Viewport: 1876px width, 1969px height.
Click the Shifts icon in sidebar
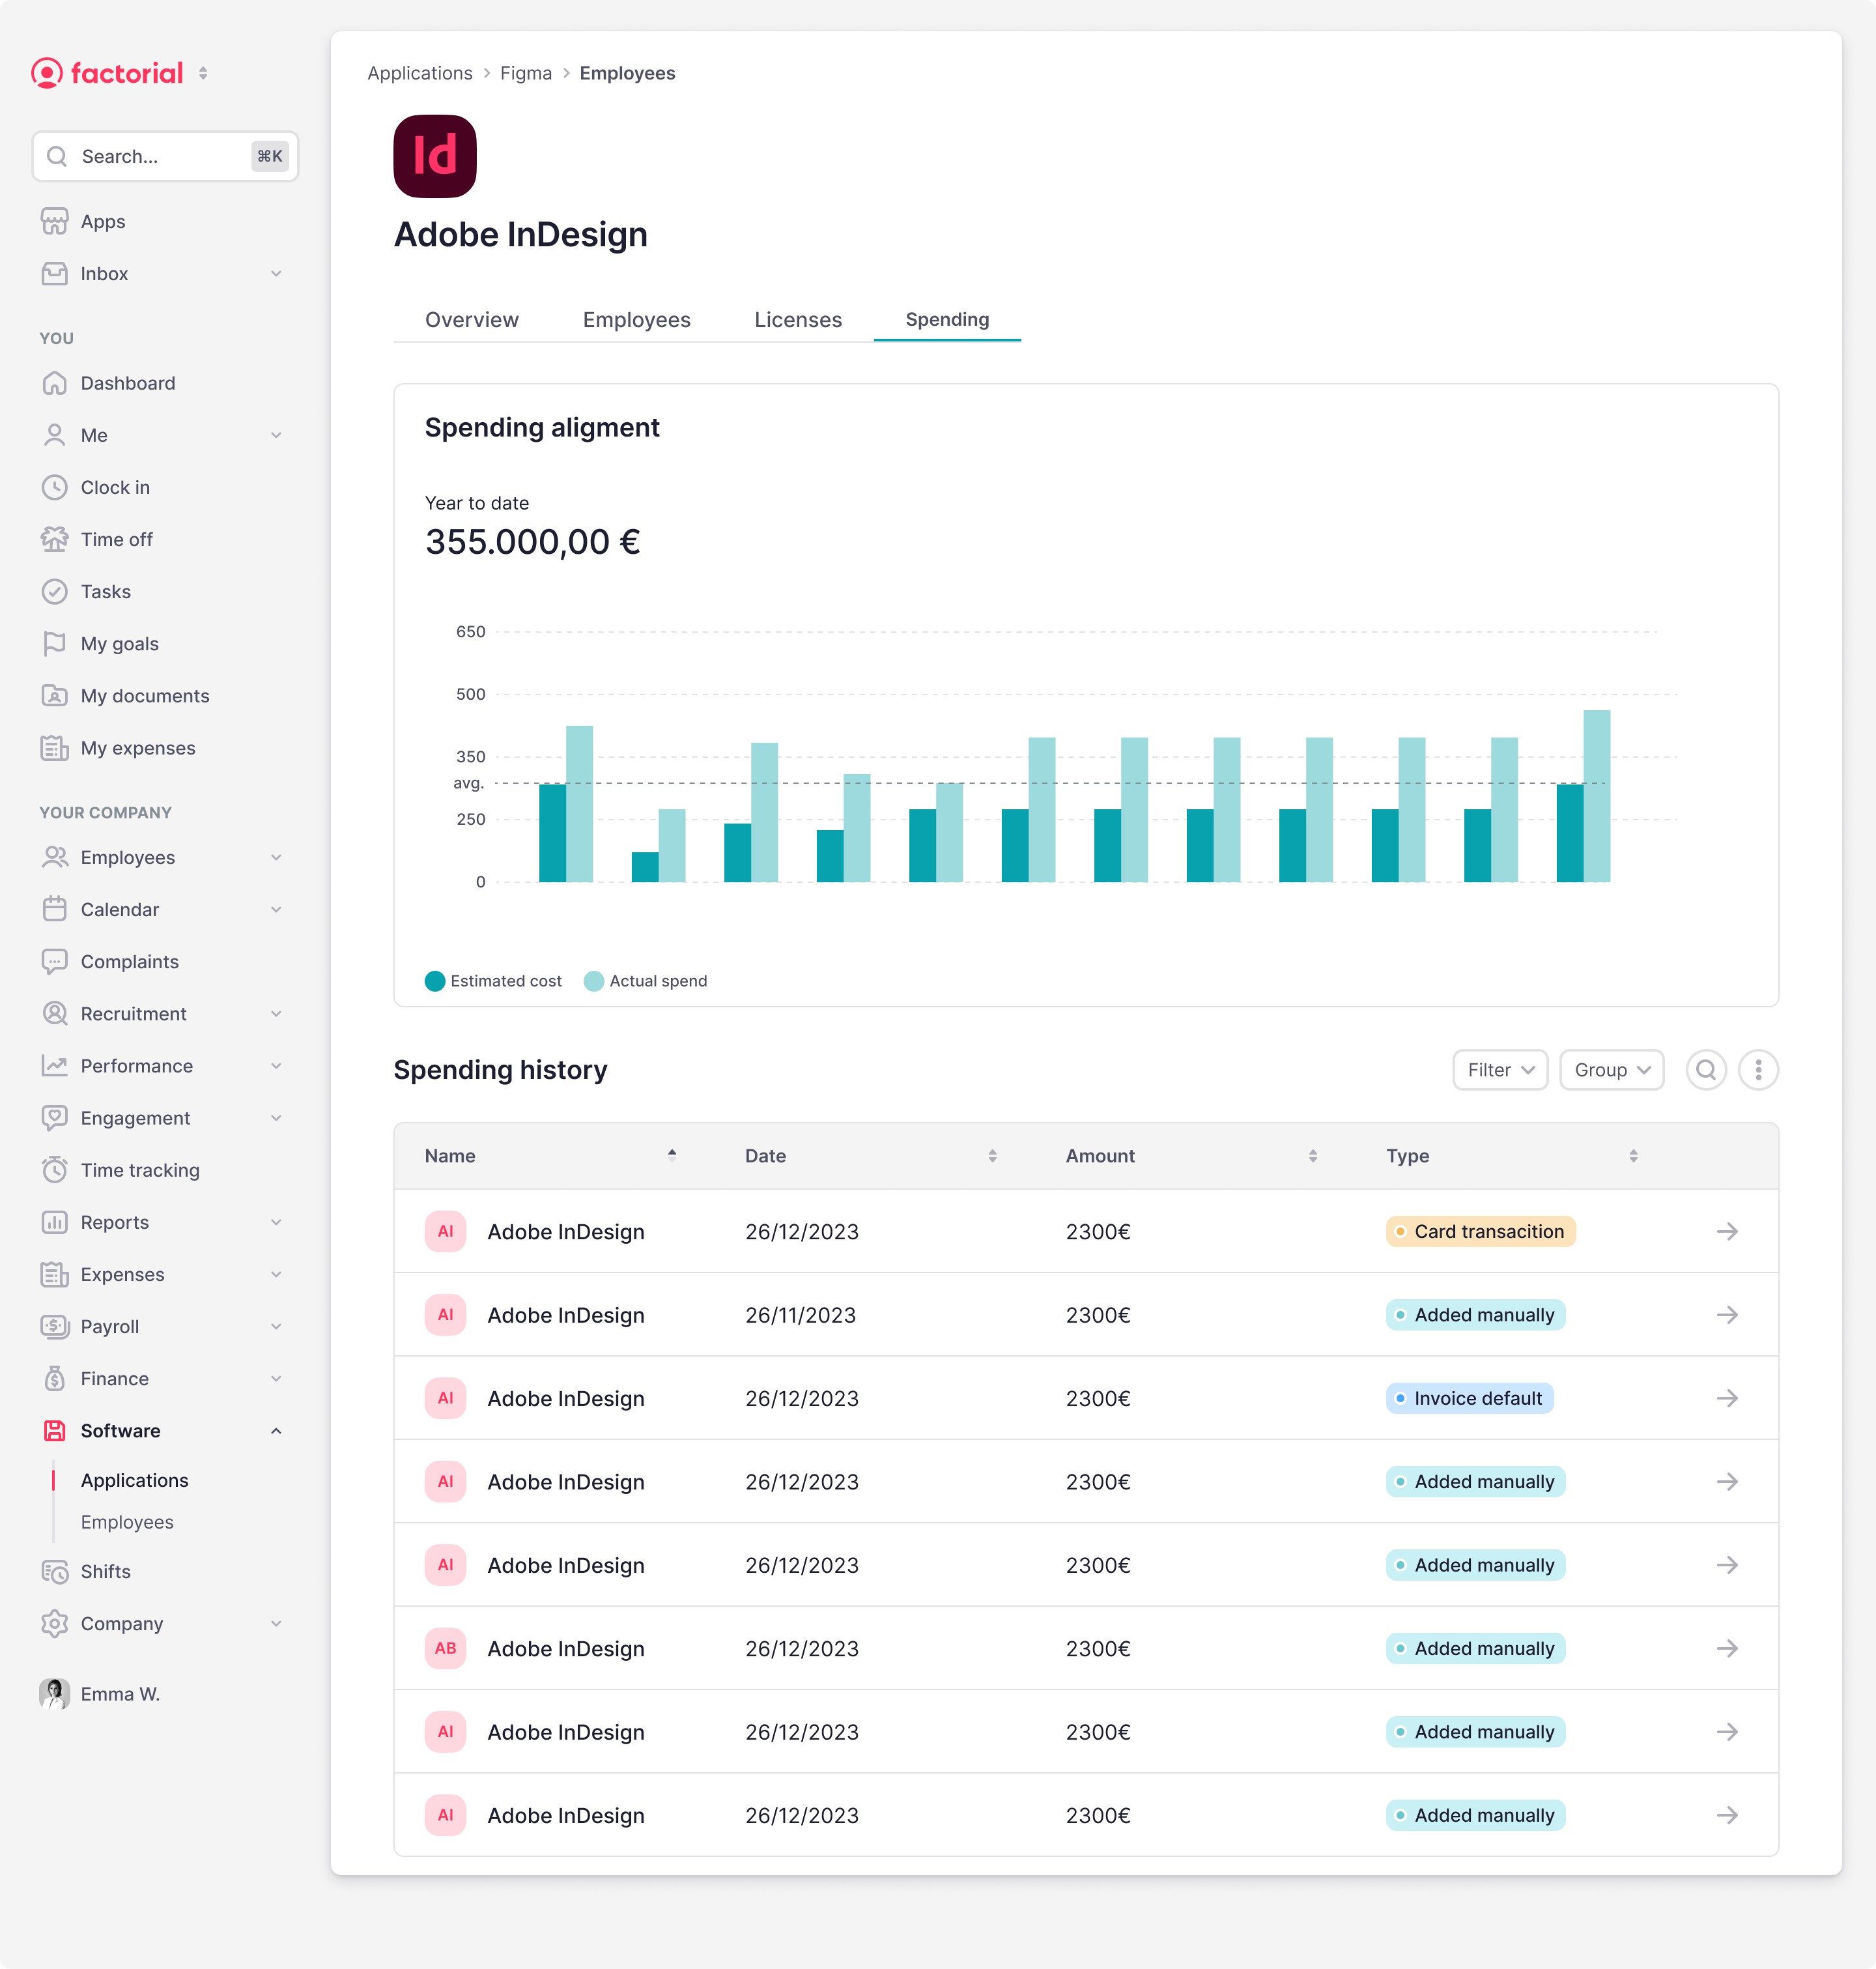click(x=54, y=1571)
